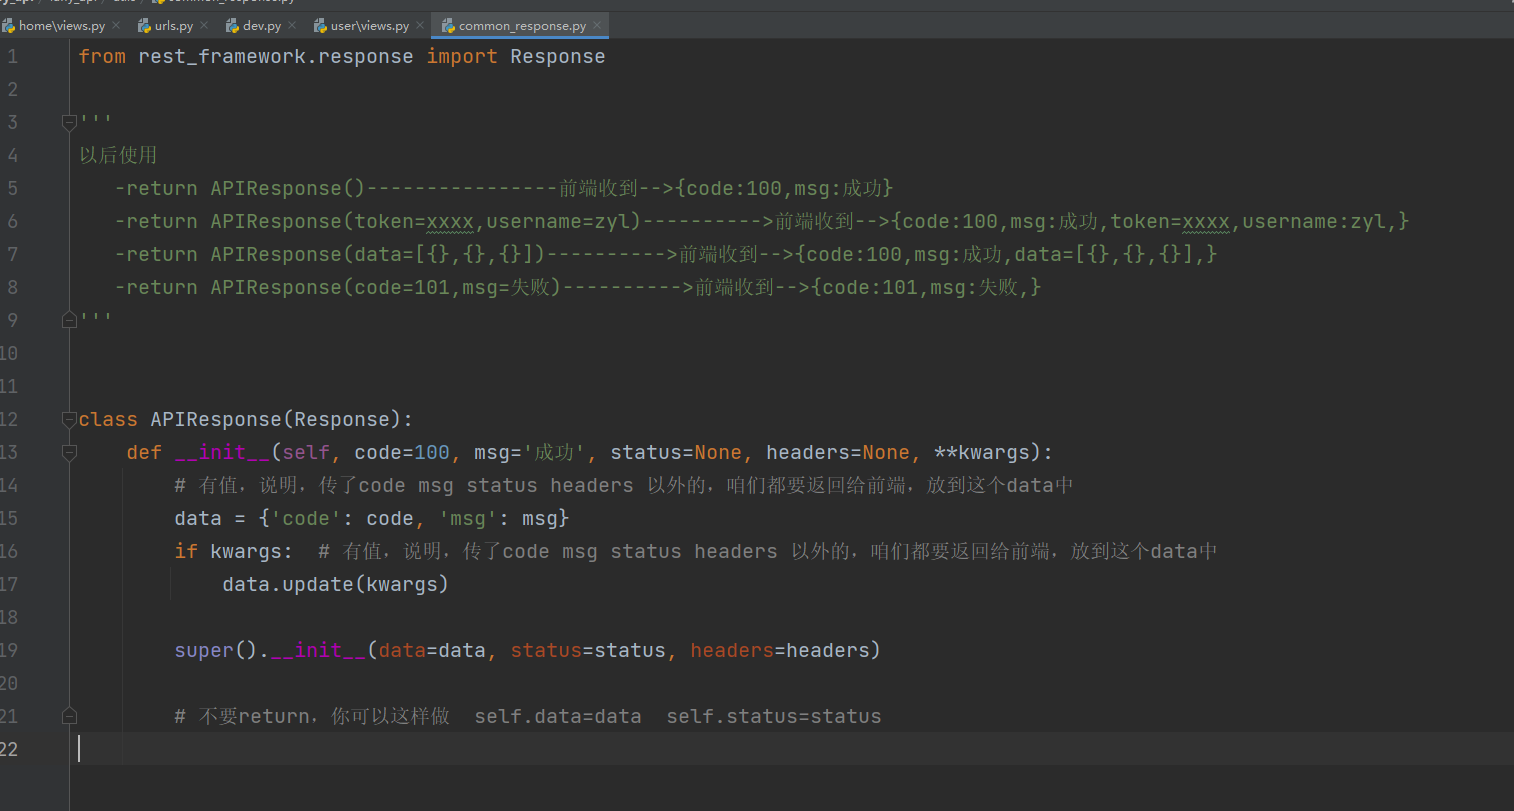Click "Response" at the end of line 1
Screen dimensions: 1514x811
tap(558, 57)
